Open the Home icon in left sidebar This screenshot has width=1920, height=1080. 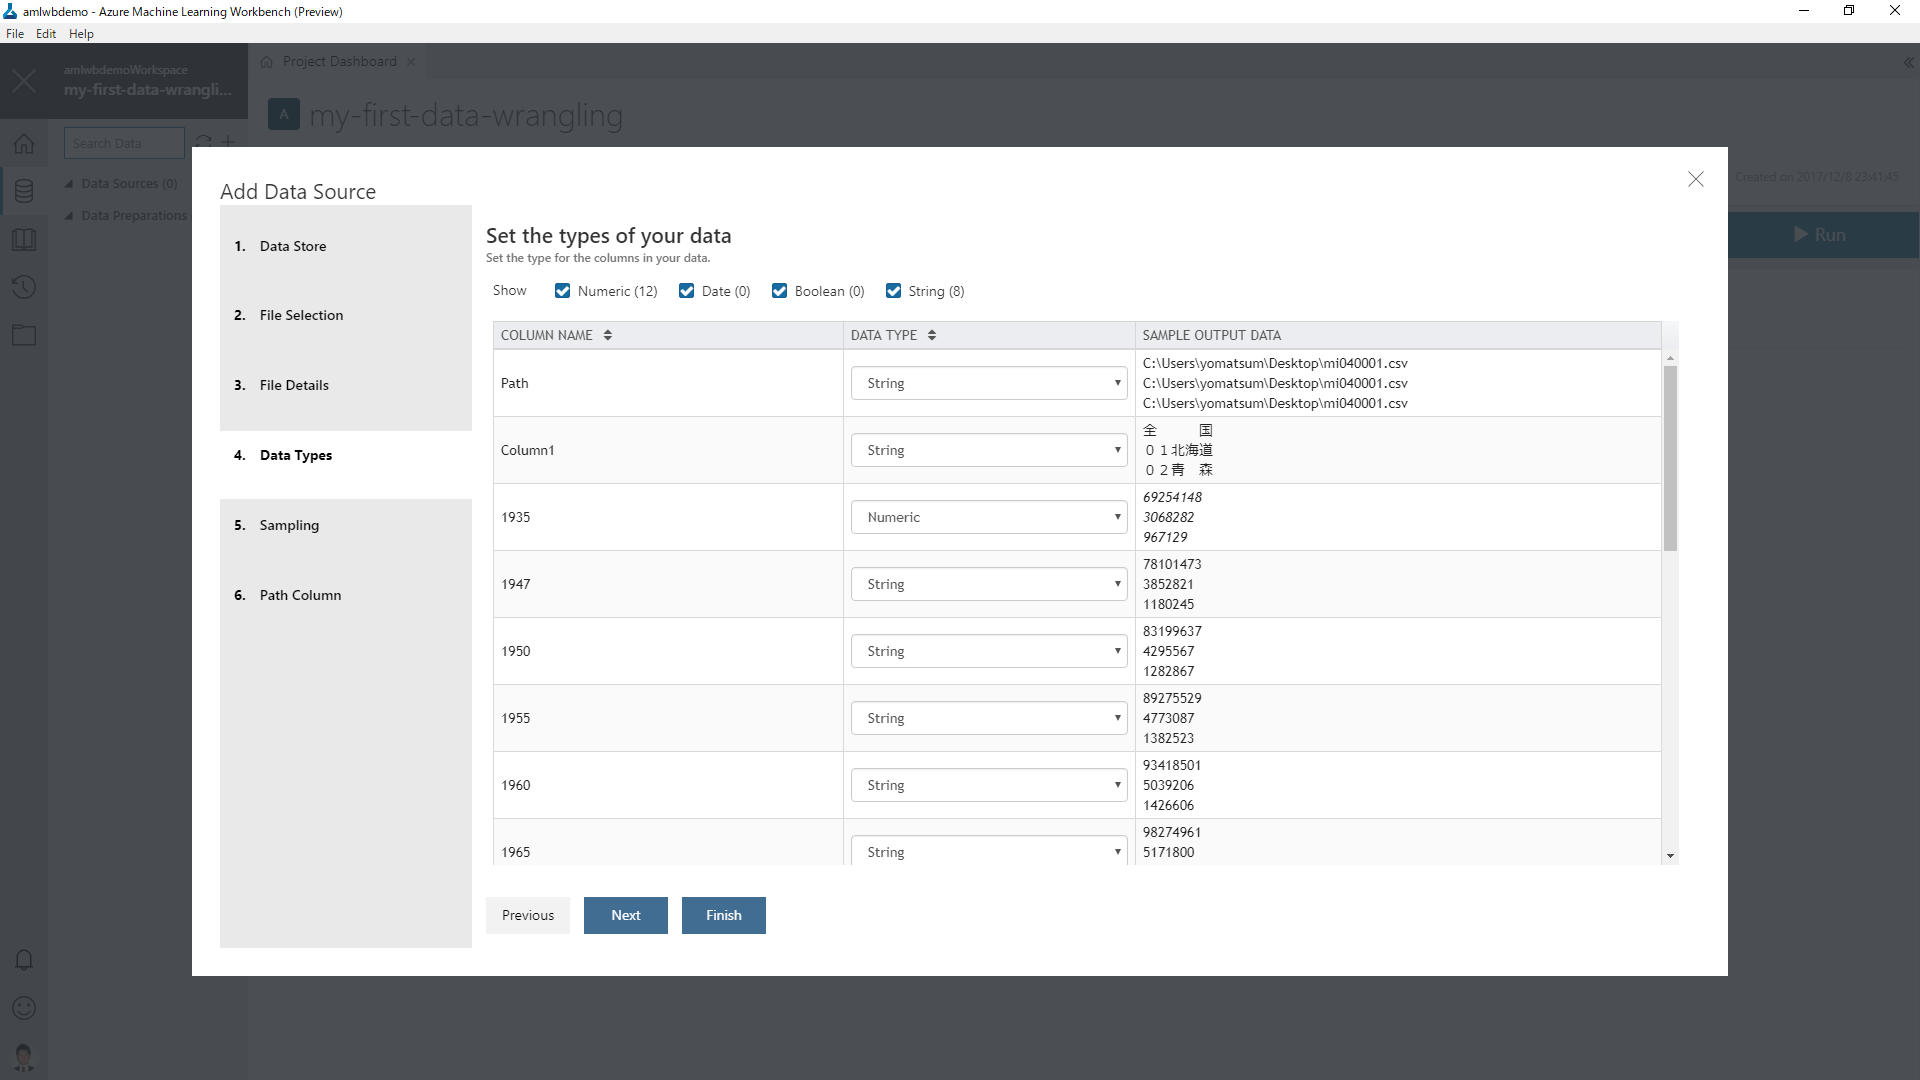24,143
